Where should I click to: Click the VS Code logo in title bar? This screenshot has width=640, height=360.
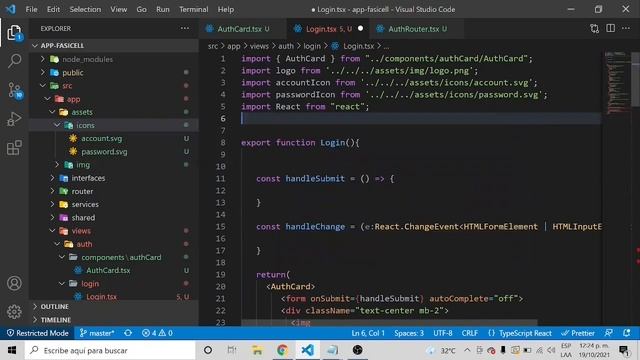[x=11, y=9]
